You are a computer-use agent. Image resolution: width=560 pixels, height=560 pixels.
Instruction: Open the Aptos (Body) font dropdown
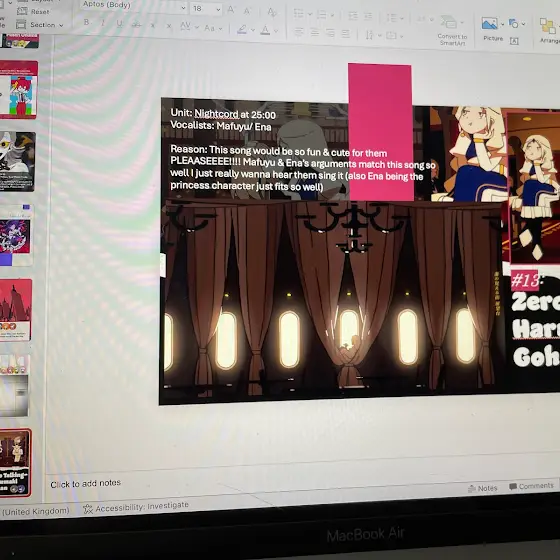[x=184, y=8]
